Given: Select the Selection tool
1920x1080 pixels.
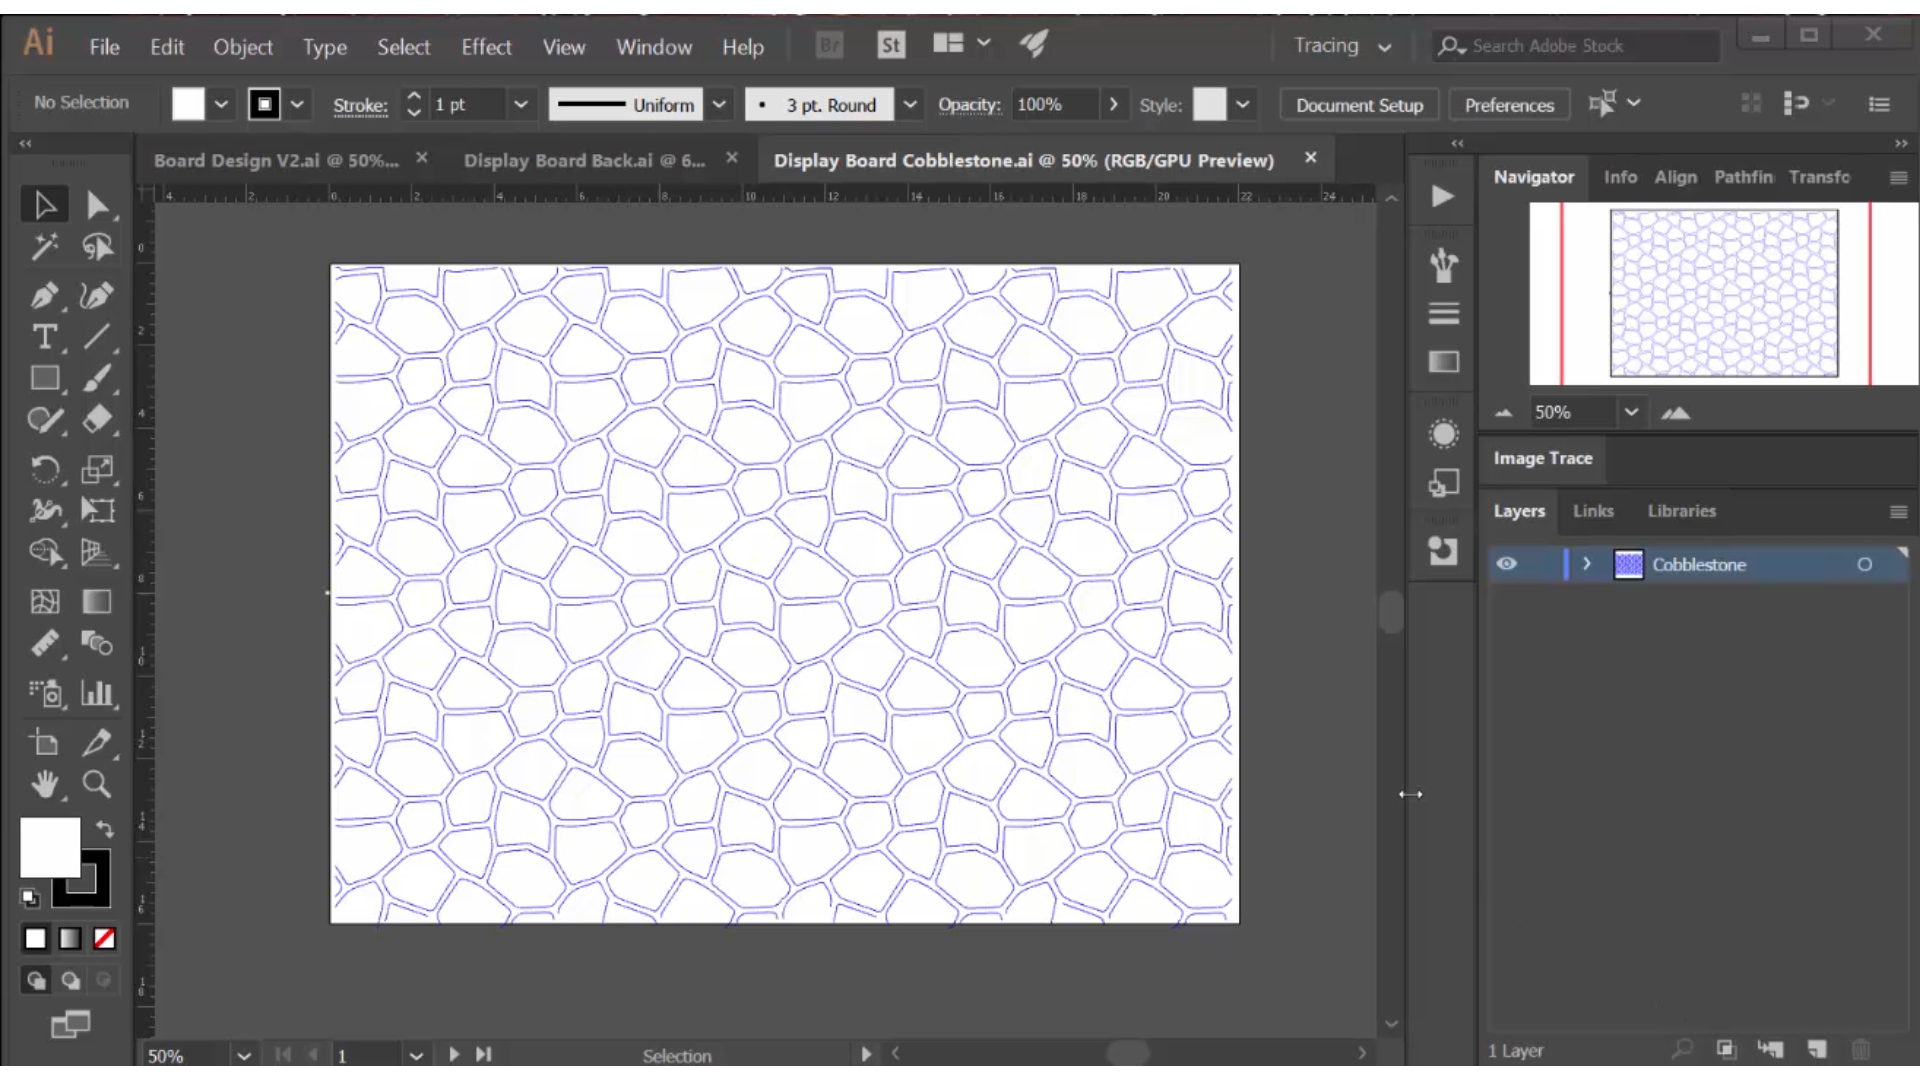Looking at the screenshot, I should [45, 204].
